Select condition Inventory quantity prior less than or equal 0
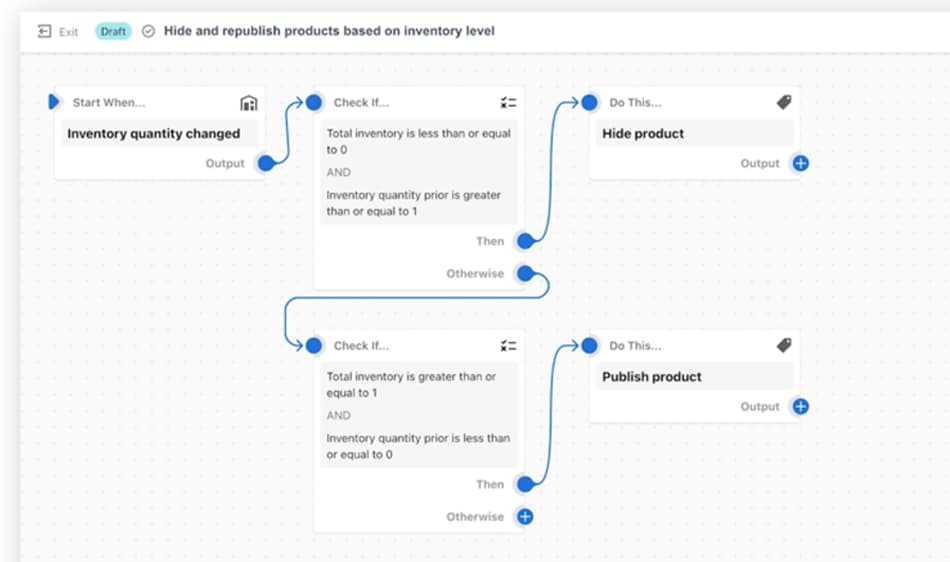Viewport: 950px width, 562px height. tap(419, 446)
